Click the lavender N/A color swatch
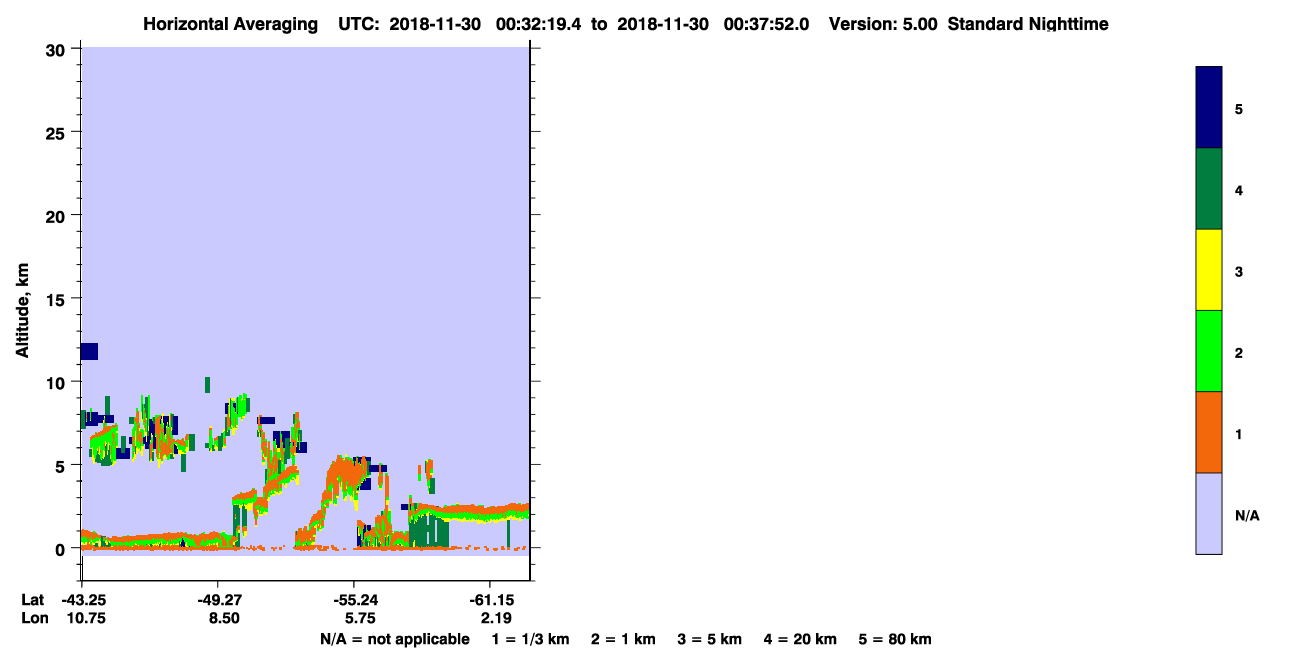Image resolution: width=1300 pixels, height=667 pixels. pos(1208,513)
